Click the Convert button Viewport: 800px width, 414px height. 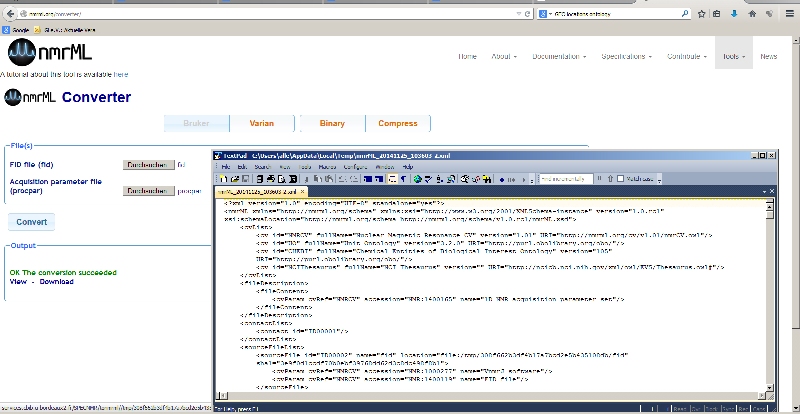coord(32,222)
